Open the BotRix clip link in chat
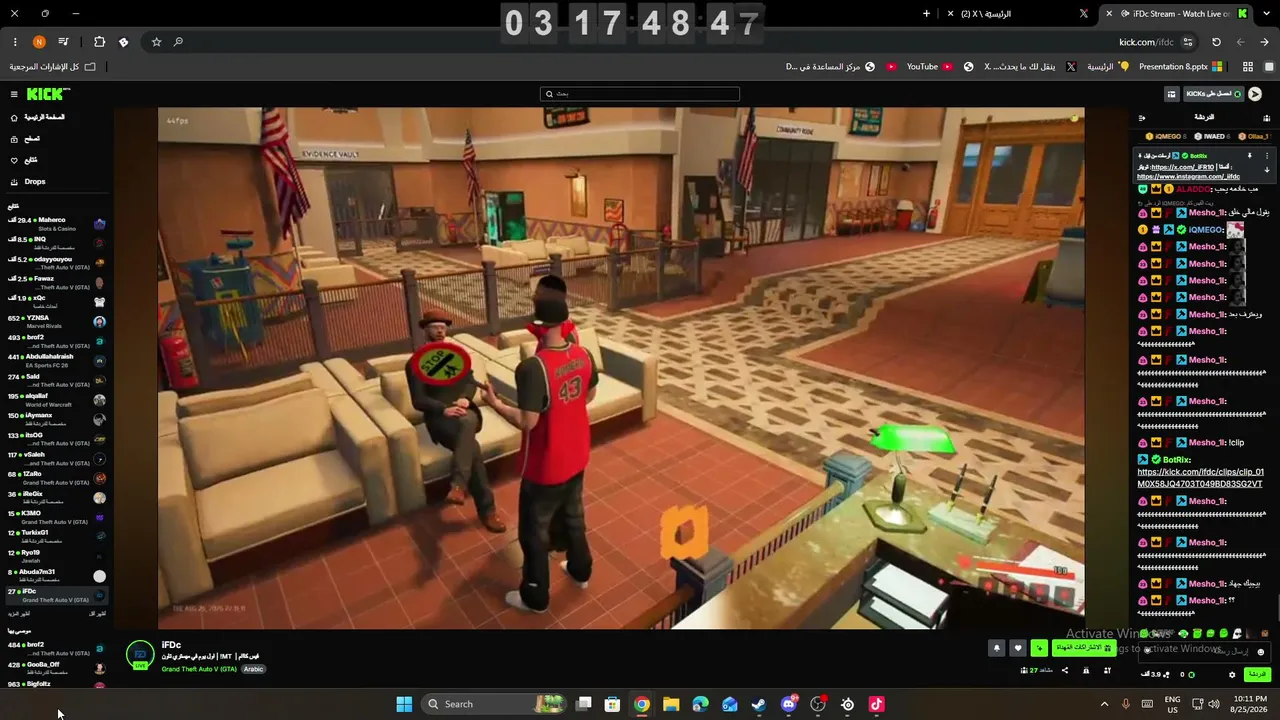Screen dimensions: 1280x720 tap(1200, 478)
